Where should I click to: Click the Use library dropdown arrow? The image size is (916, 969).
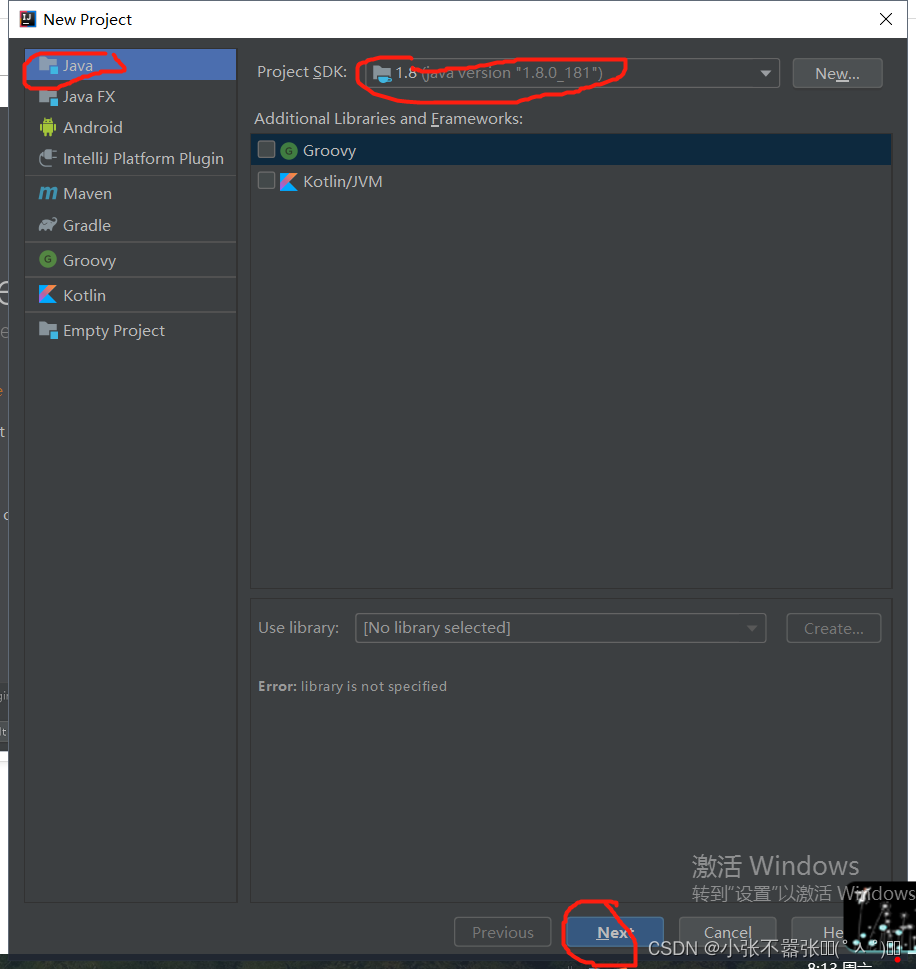pyautogui.click(x=752, y=628)
